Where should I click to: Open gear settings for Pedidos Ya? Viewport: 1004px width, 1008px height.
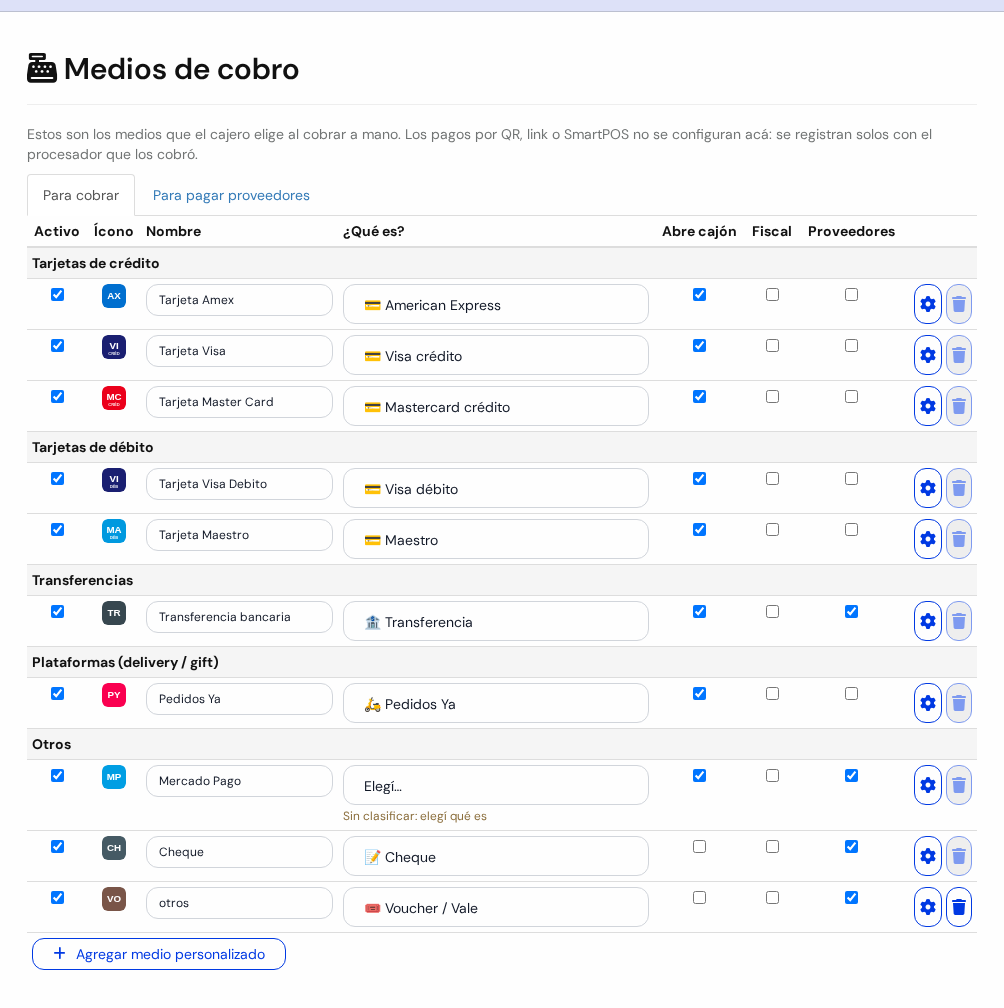pos(928,703)
